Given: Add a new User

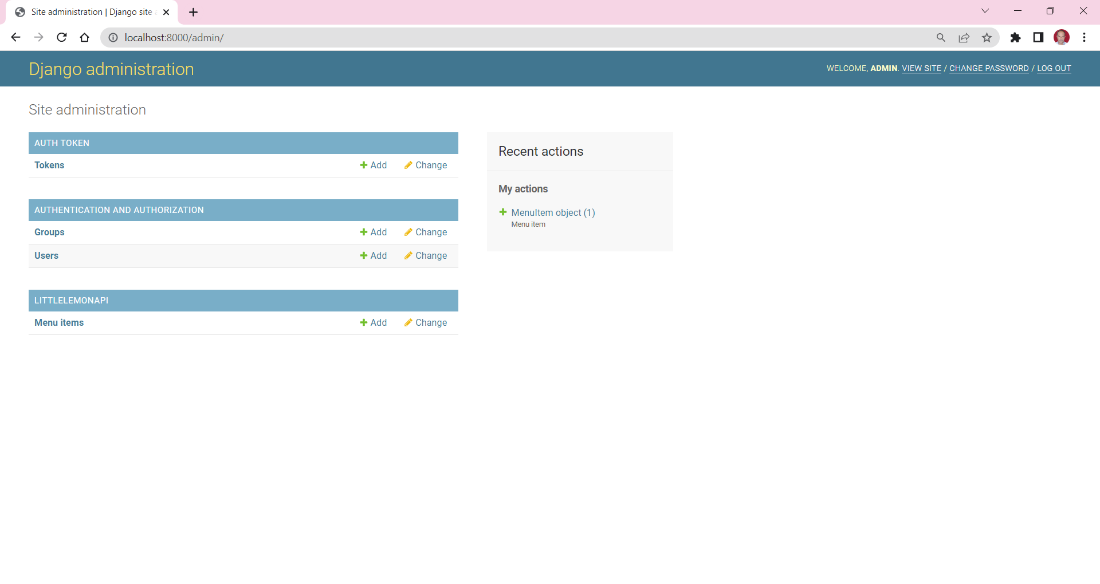Looking at the screenshot, I should click(x=373, y=256).
